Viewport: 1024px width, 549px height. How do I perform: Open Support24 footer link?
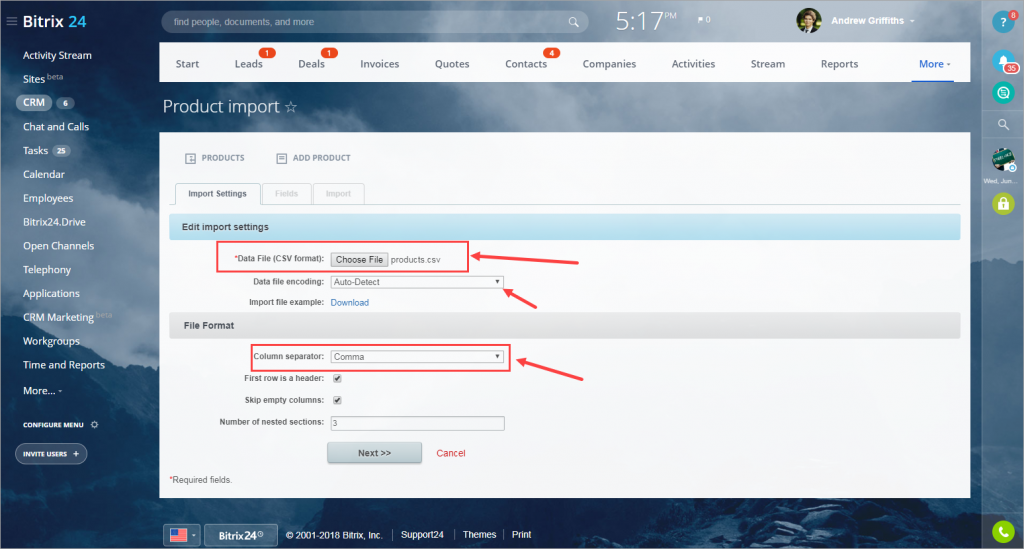pyautogui.click(x=422, y=535)
